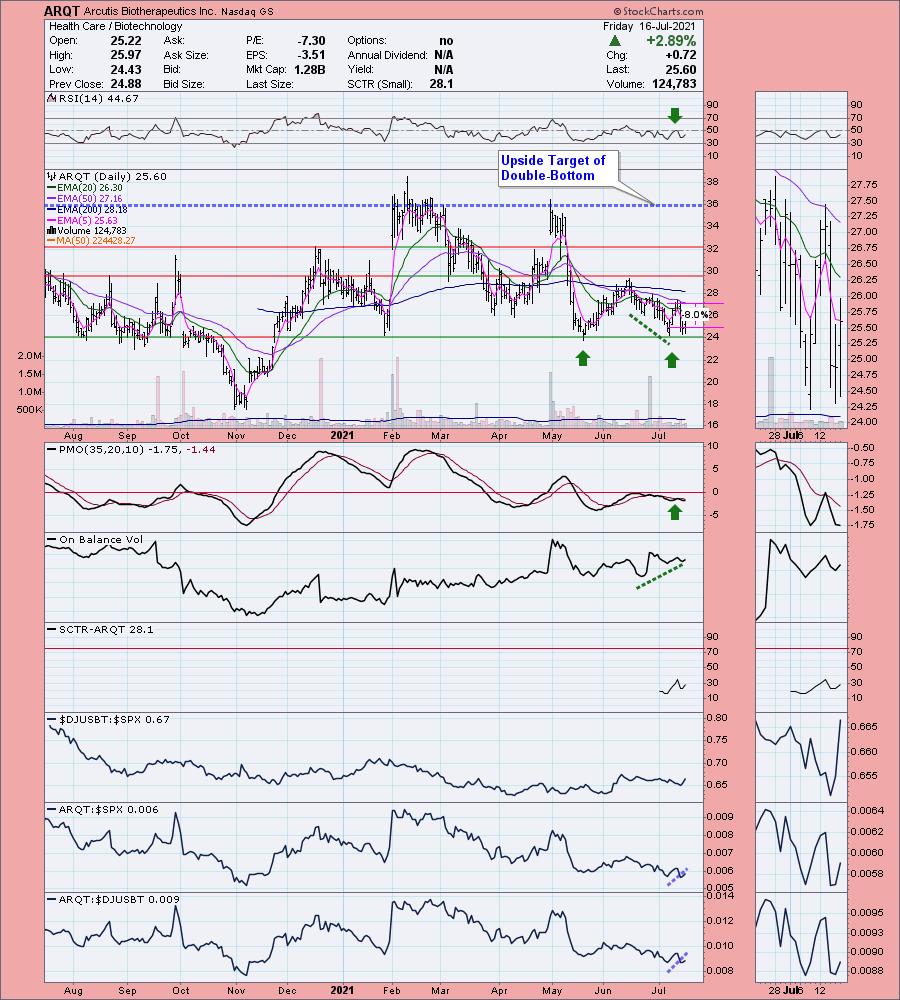Click the Ask Size label
The width and height of the screenshot is (900, 1000).
pyautogui.click(x=186, y=55)
